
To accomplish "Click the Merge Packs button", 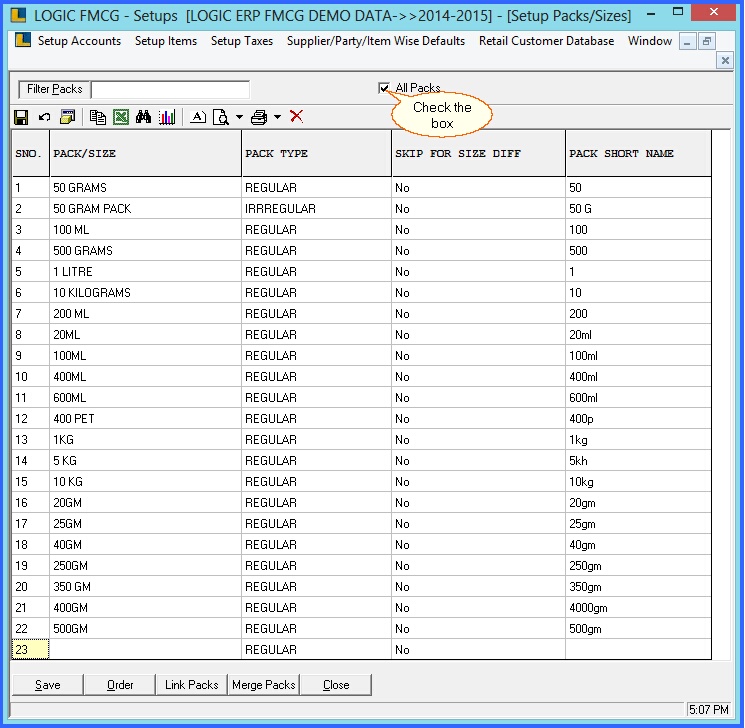I will click(264, 685).
